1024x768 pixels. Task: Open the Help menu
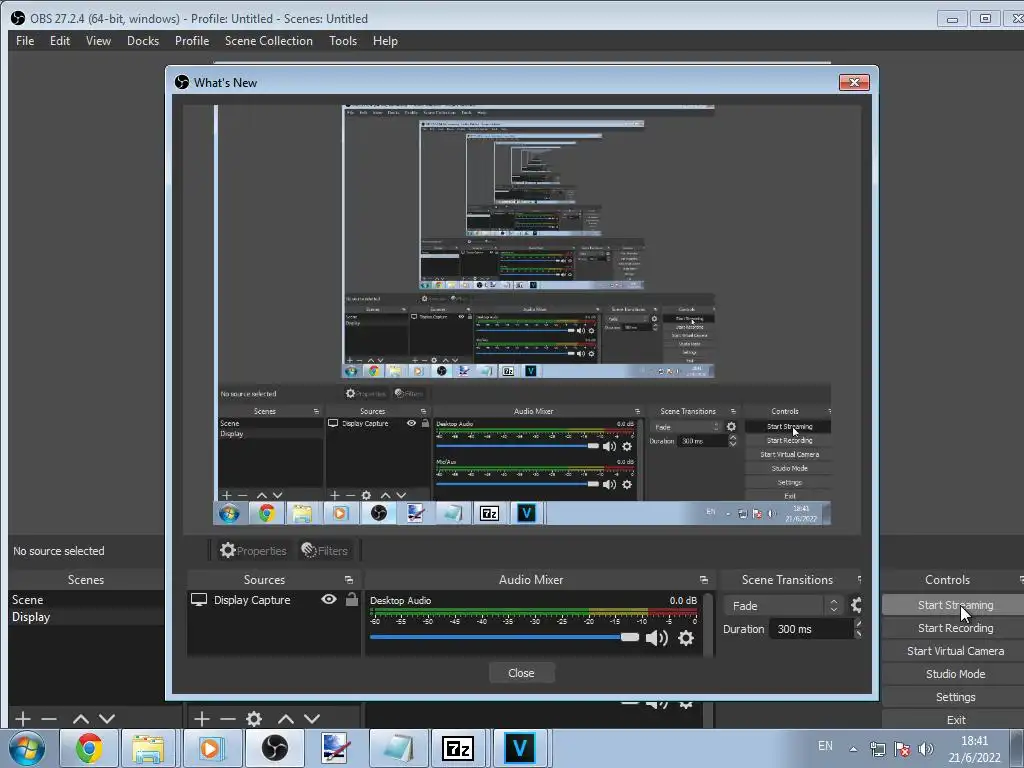385,40
